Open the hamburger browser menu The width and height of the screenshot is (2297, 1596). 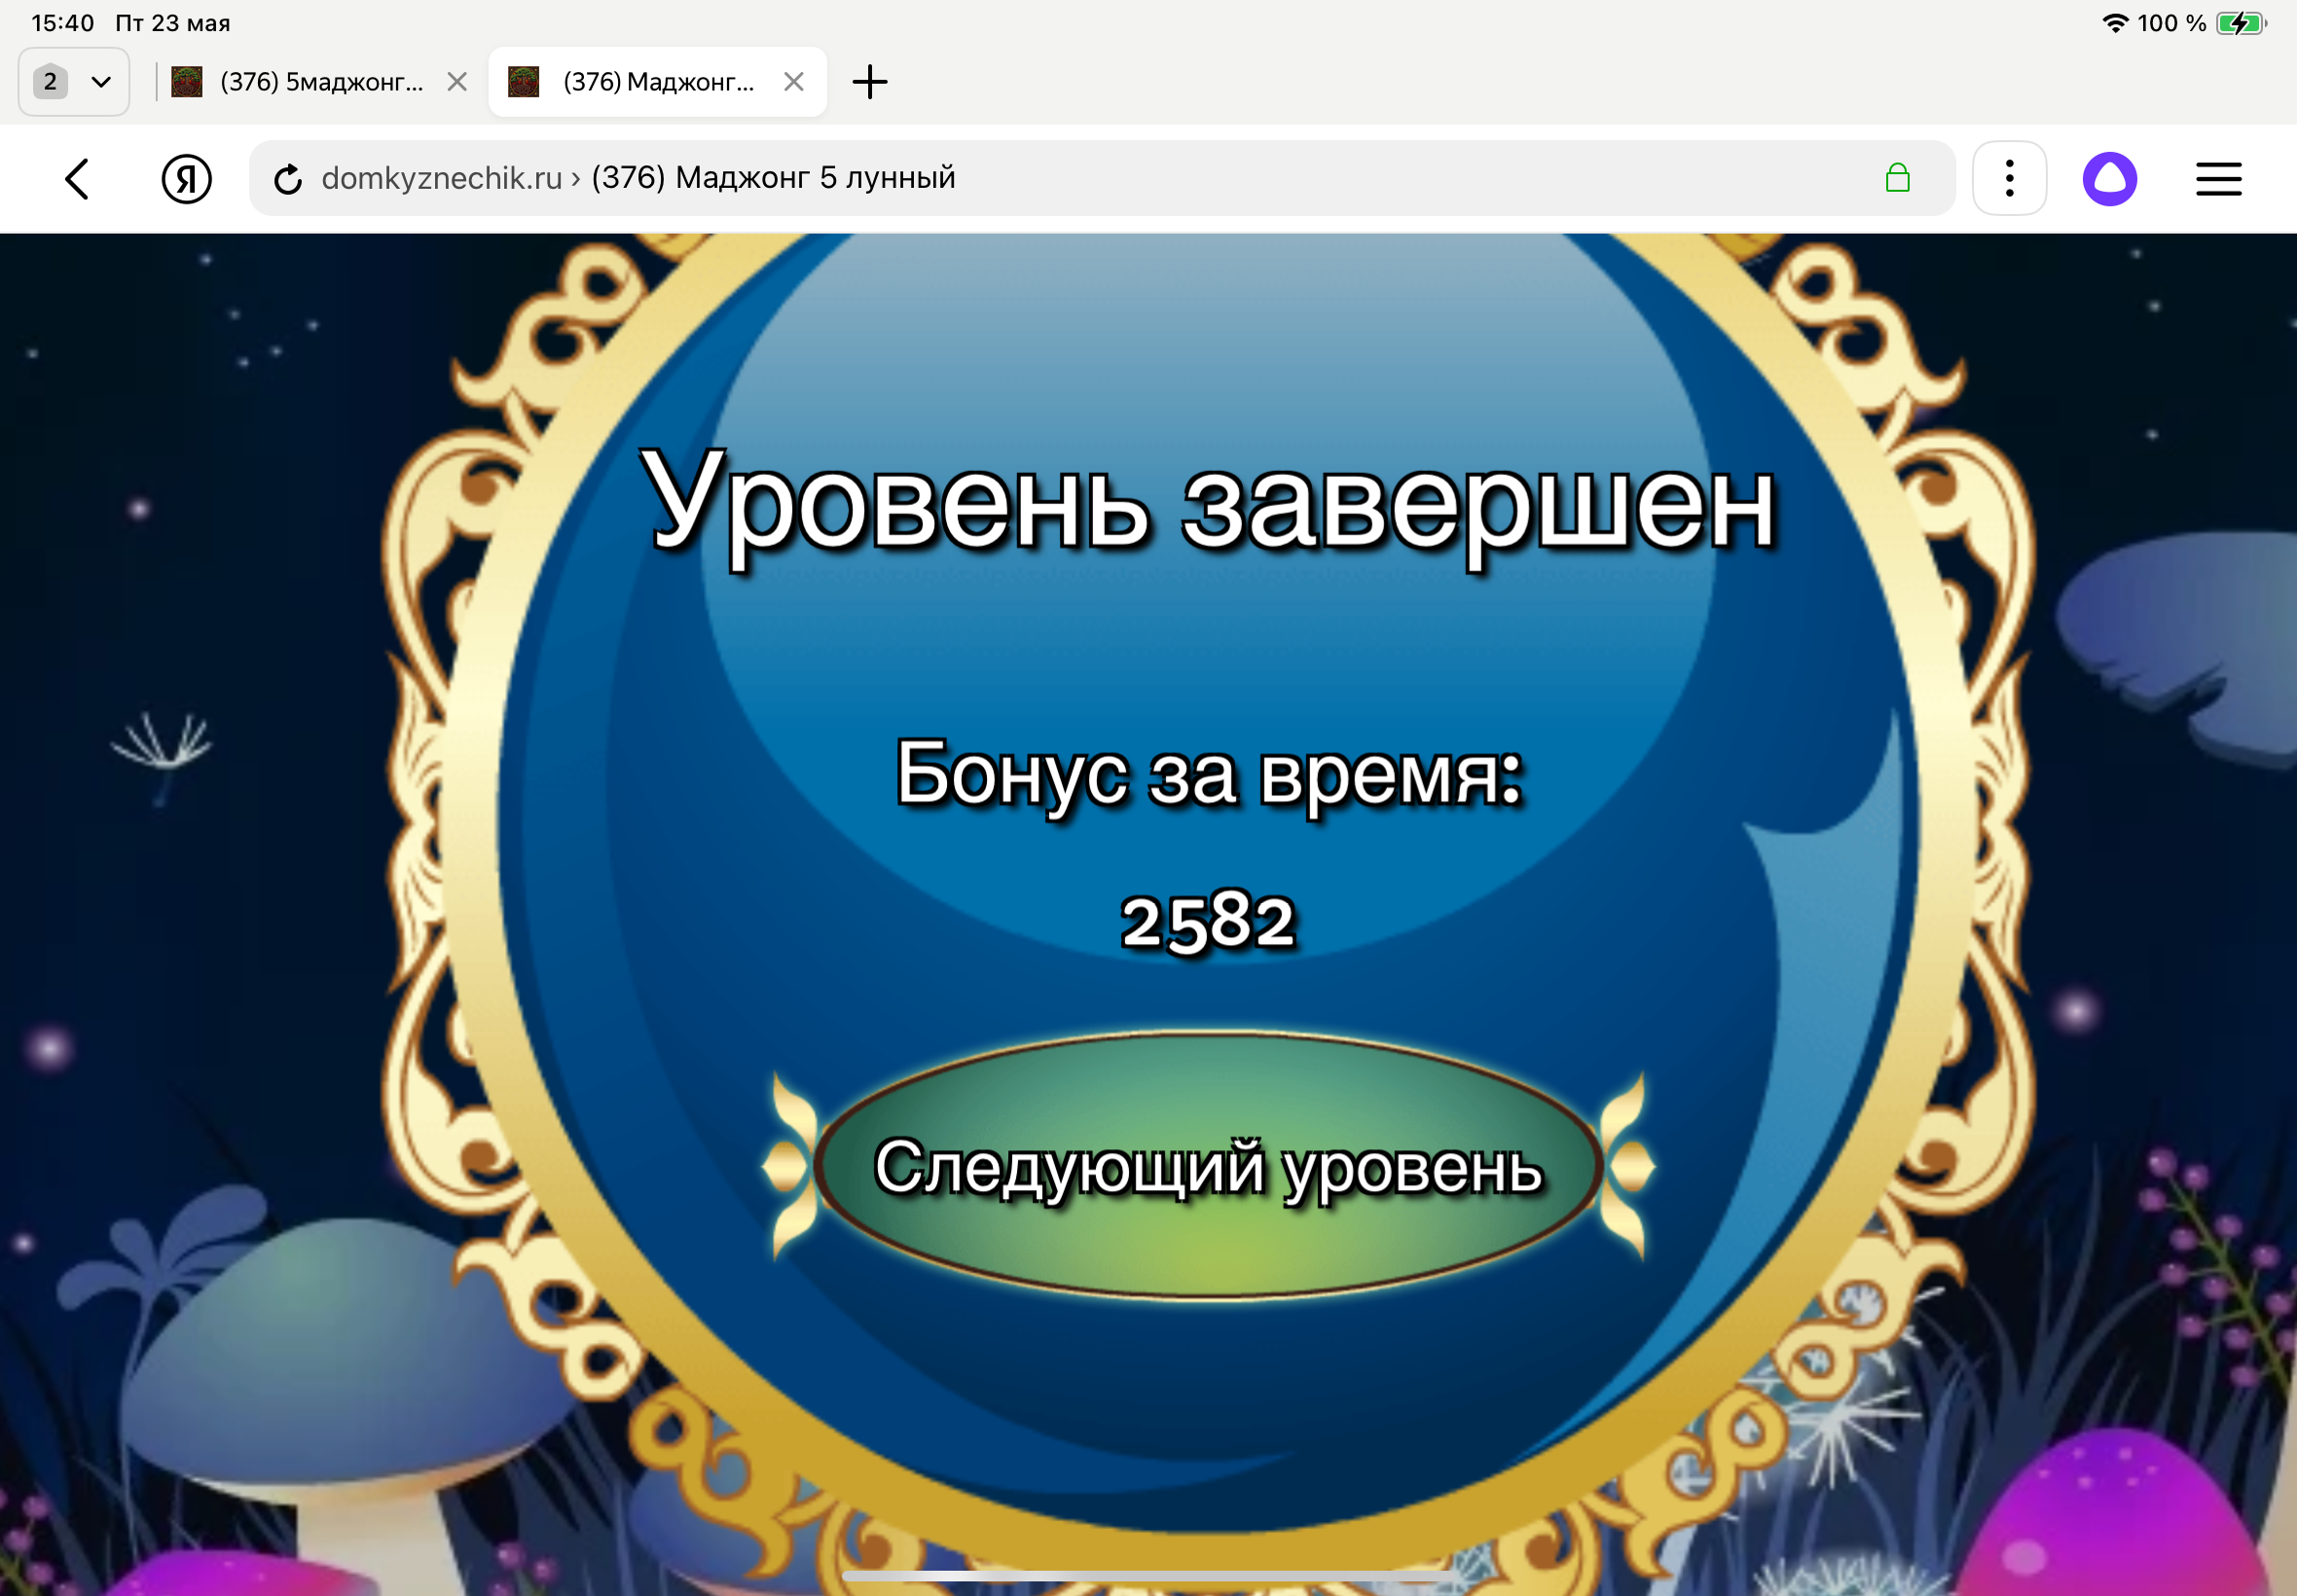point(2218,179)
